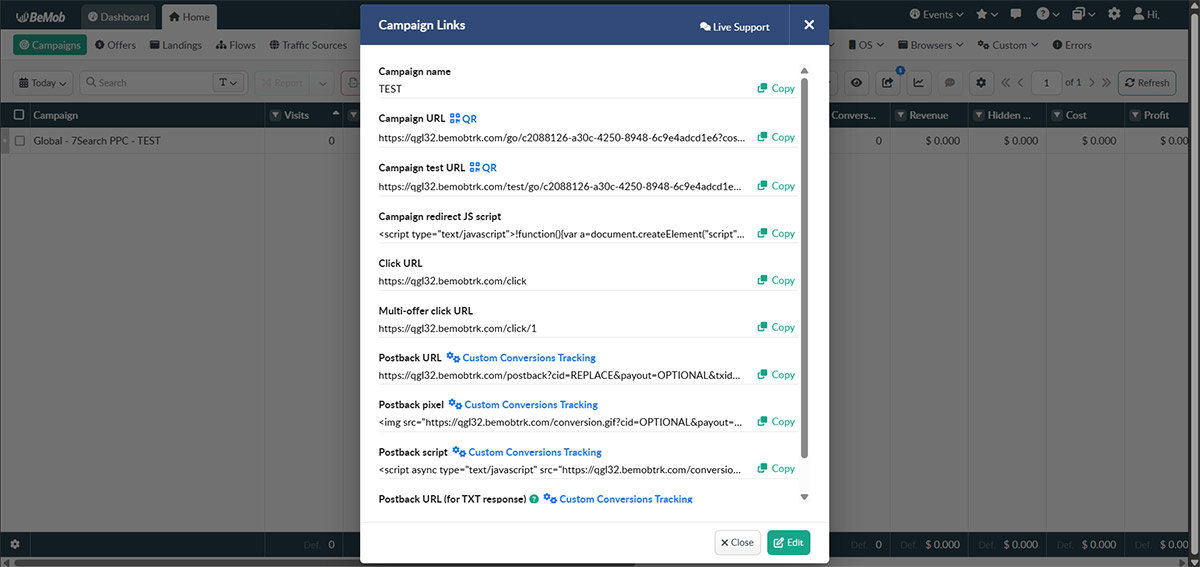The image size is (1200, 567).
Task: Open Live Support chat
Action: [x=735, y=27]
